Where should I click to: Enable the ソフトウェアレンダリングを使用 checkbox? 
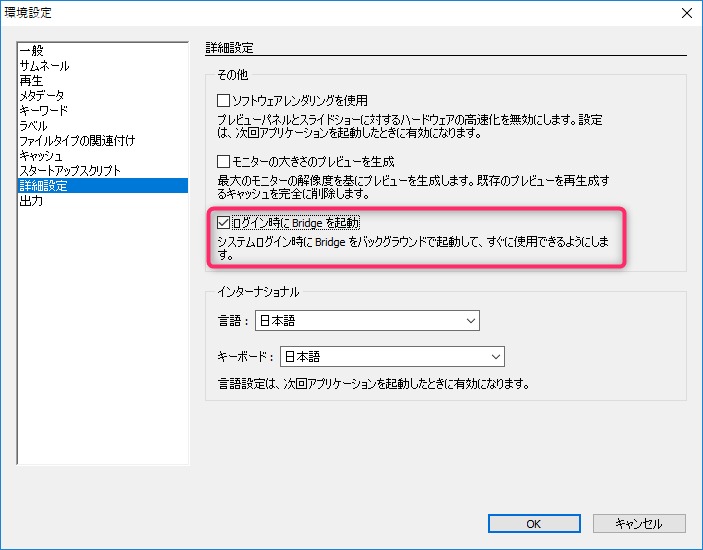click(224, 101)
